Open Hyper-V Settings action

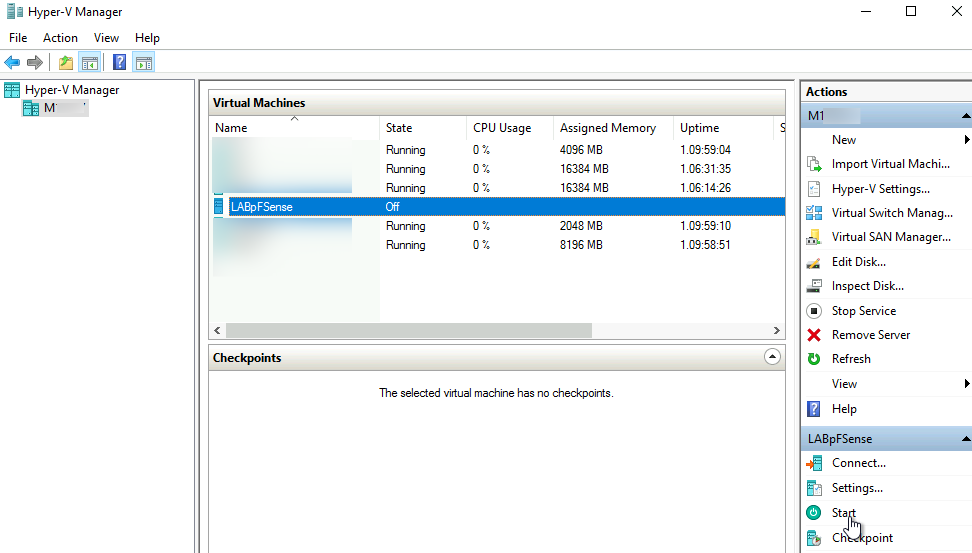point(880,189)
